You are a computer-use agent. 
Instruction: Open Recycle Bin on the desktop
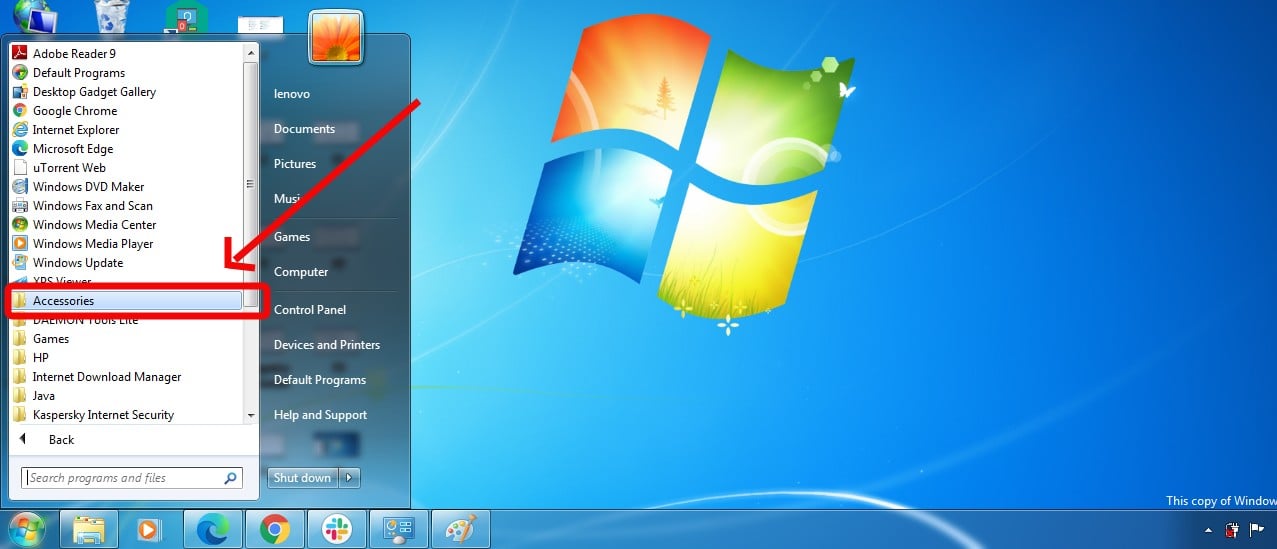[110, 16]
